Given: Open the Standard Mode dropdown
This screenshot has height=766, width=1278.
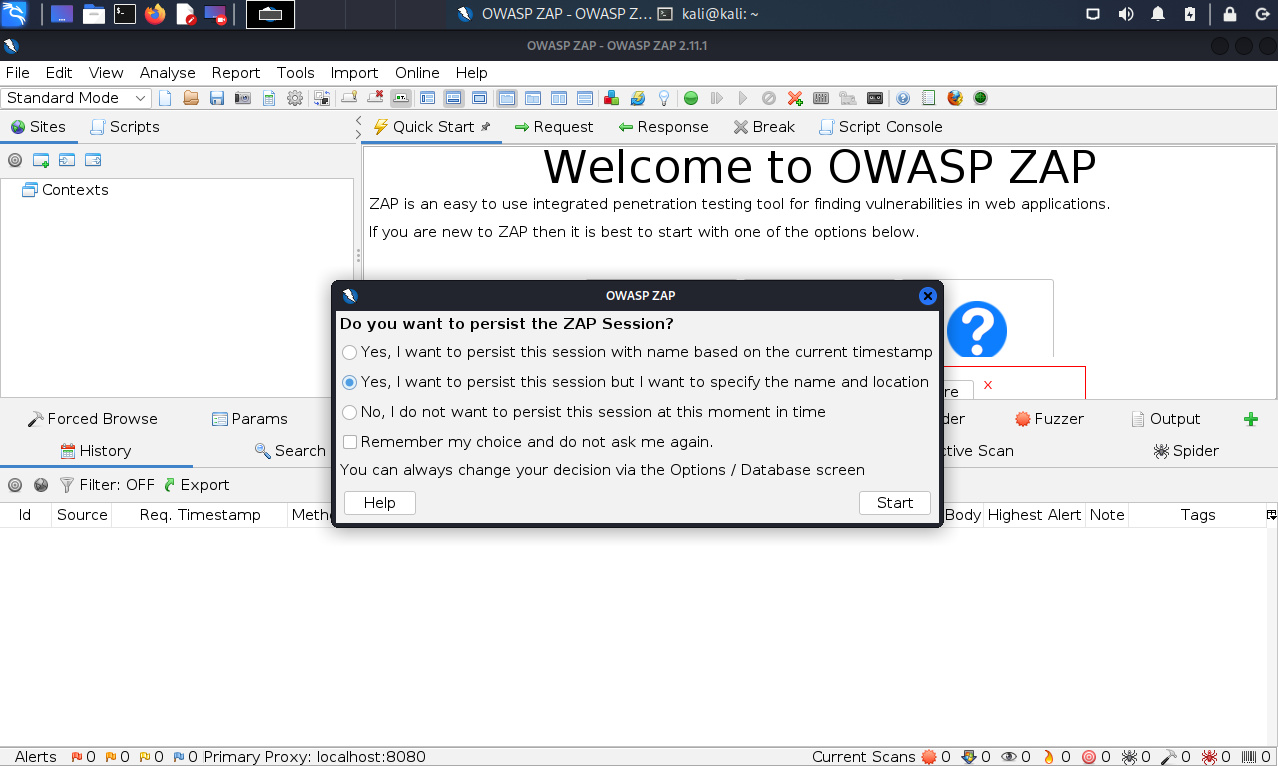Looking at the screenshot, I should click(76, 98).
